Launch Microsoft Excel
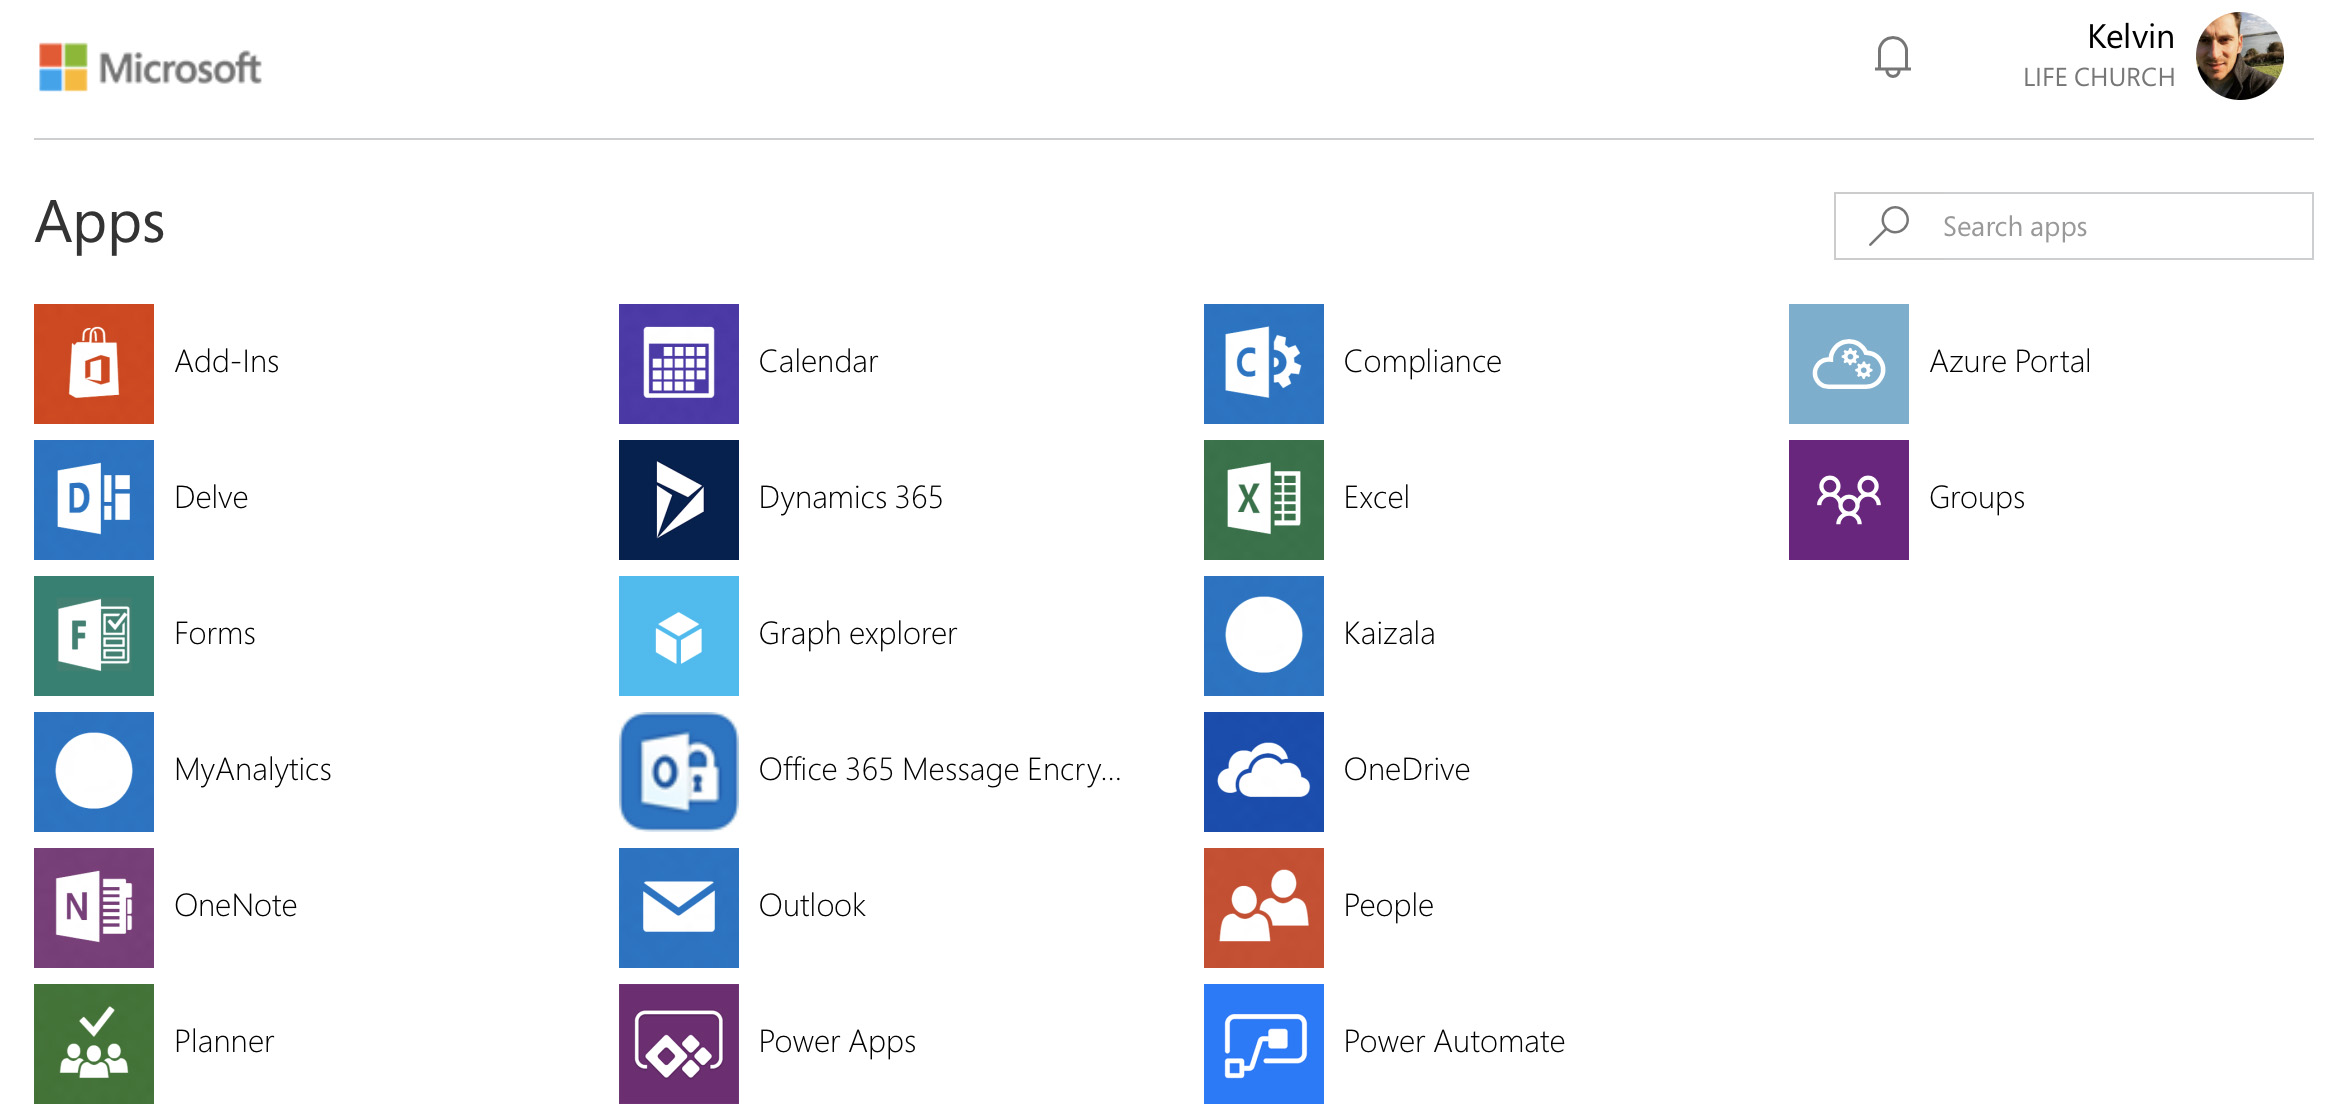Viewport: 2340px width, 1114px height. click(x=1261, y=496)
